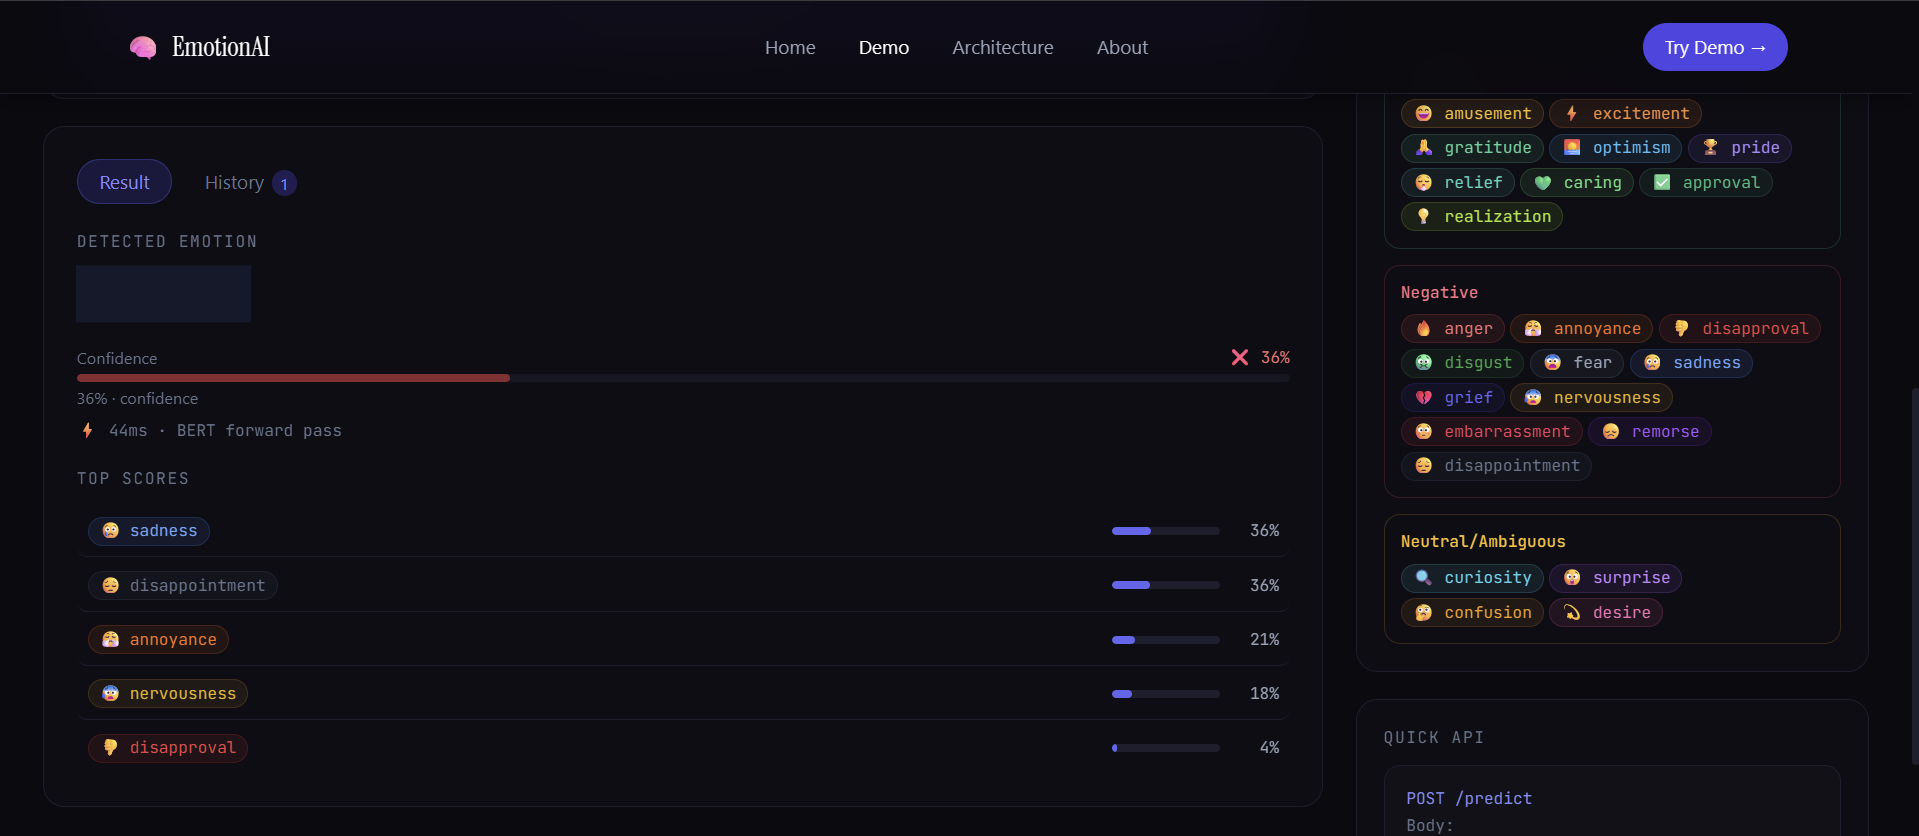Click the red X icon beside confidence percentage
Image resolution: width=1919 pixels, height=836 pixels.
pyautogui.click(x=1240, y=357)
